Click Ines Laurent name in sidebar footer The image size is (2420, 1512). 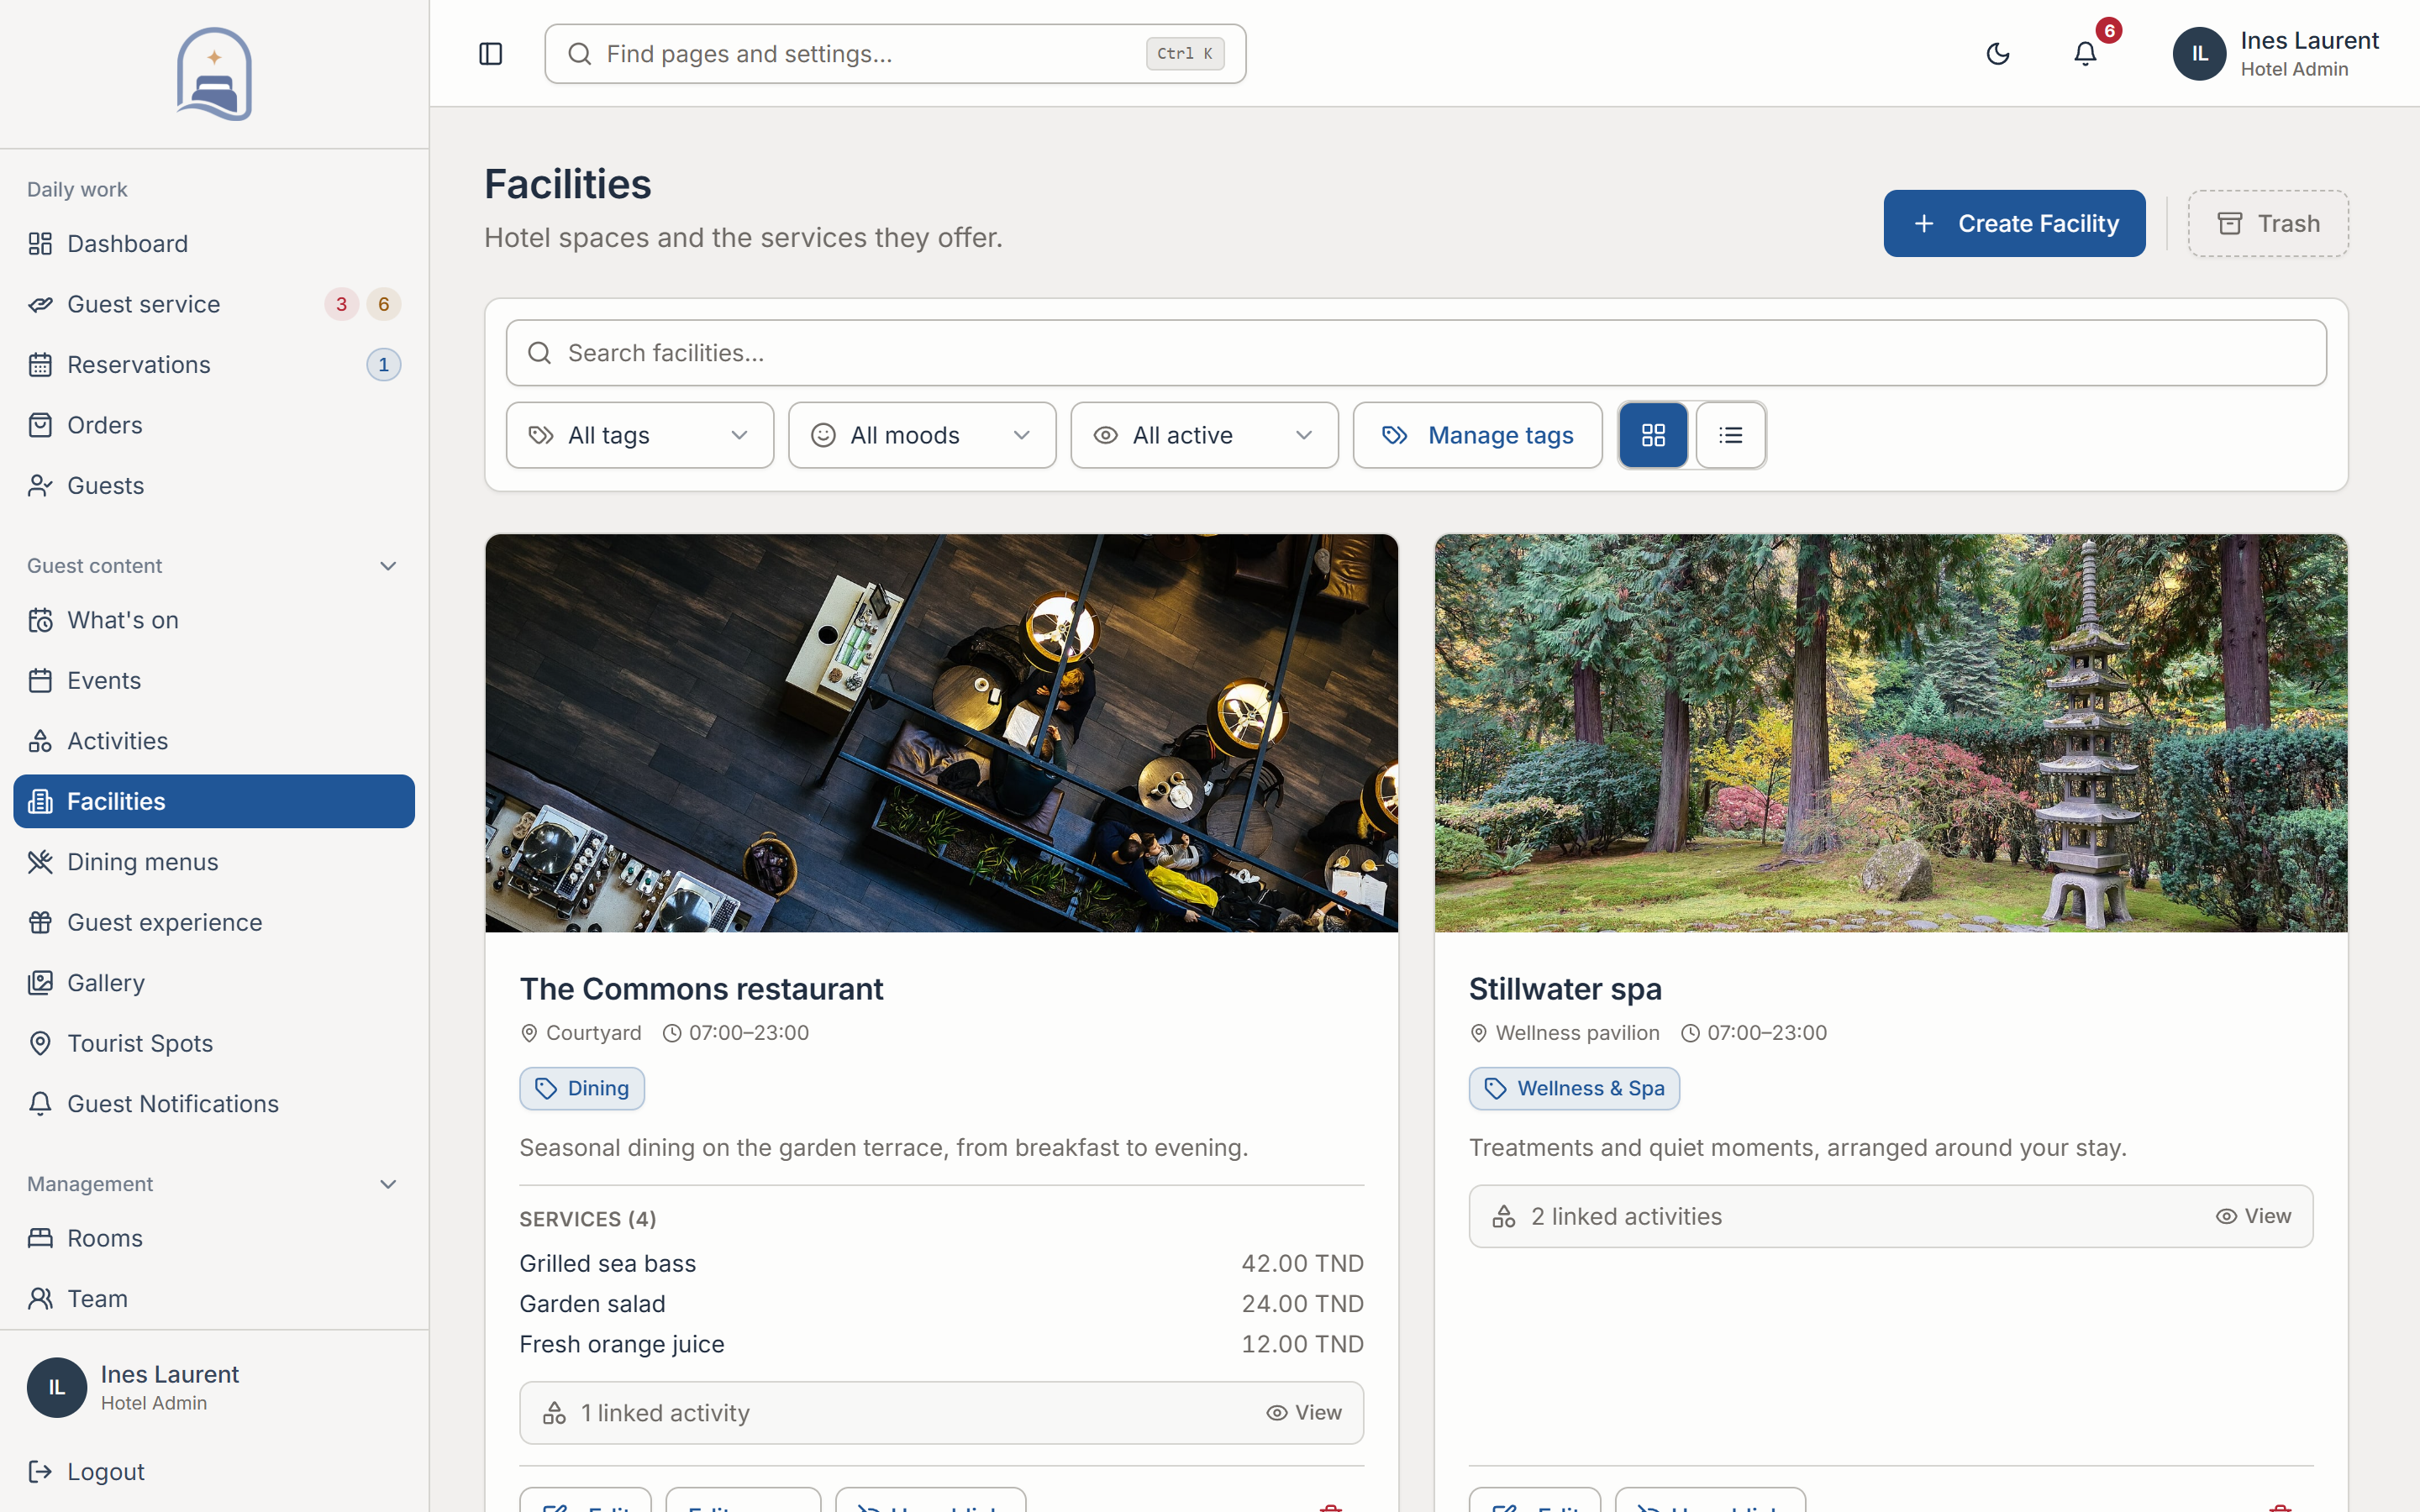(x=170, y=1374)
